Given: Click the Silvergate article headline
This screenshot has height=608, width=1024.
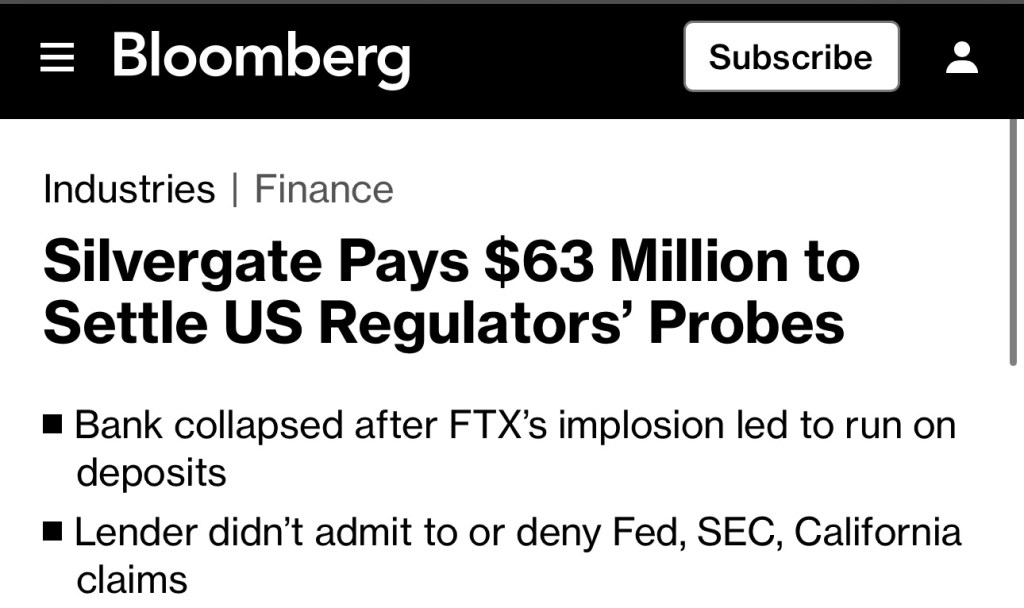Looking at the screenshot, I should click(450, 292).
